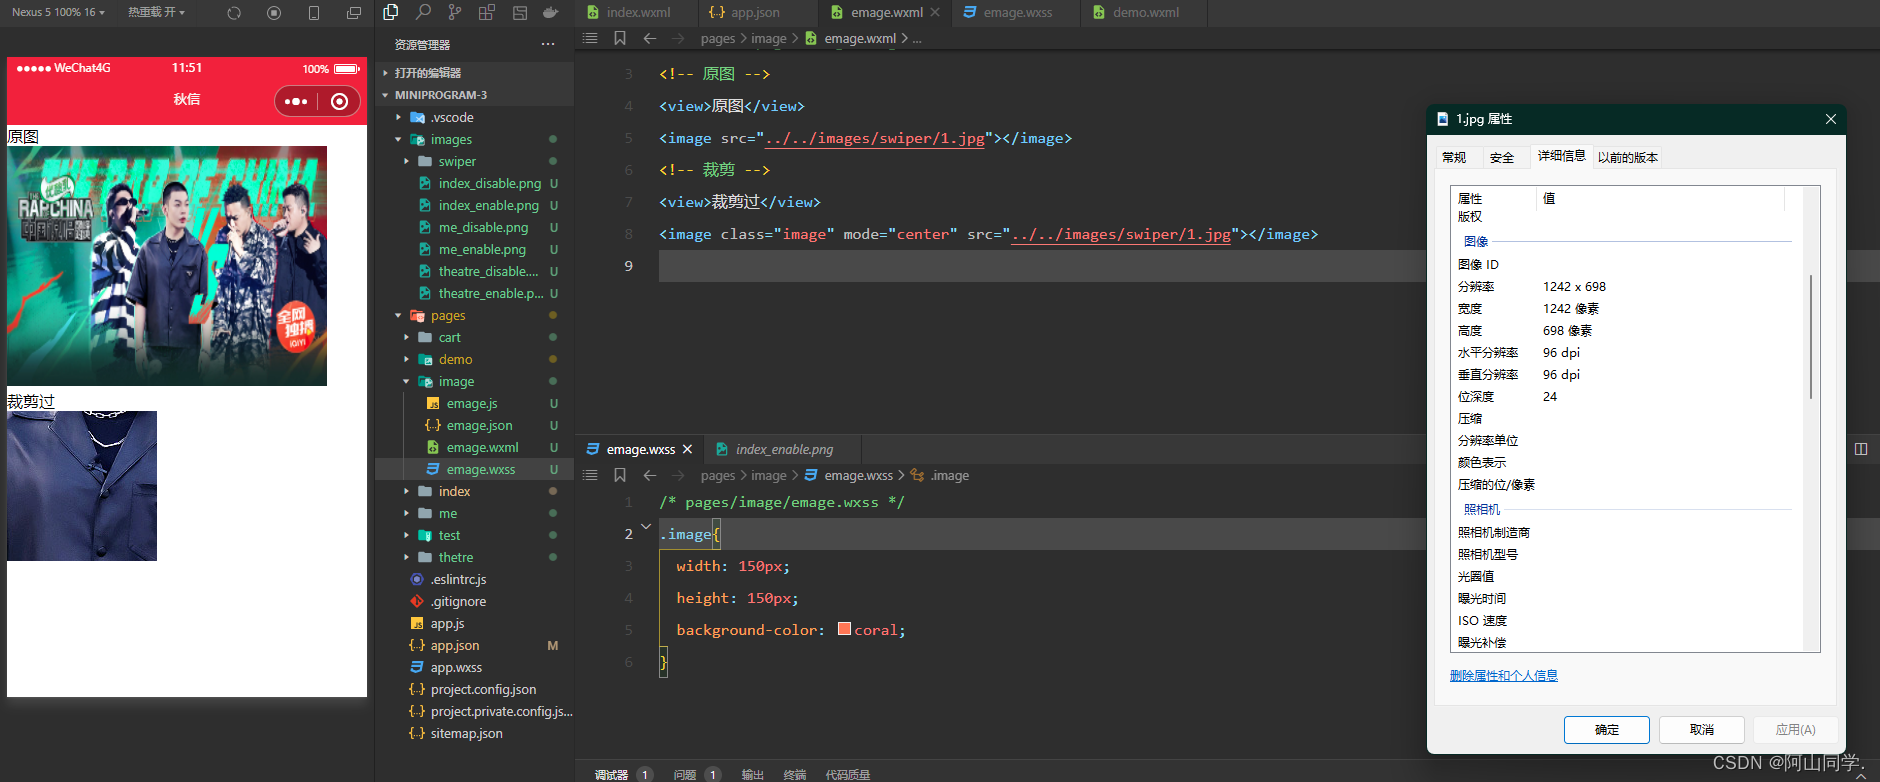The height and width of the screenshot is (782, 1880).
Task: Click the back arrow in top editor
Action: point(650,38)
